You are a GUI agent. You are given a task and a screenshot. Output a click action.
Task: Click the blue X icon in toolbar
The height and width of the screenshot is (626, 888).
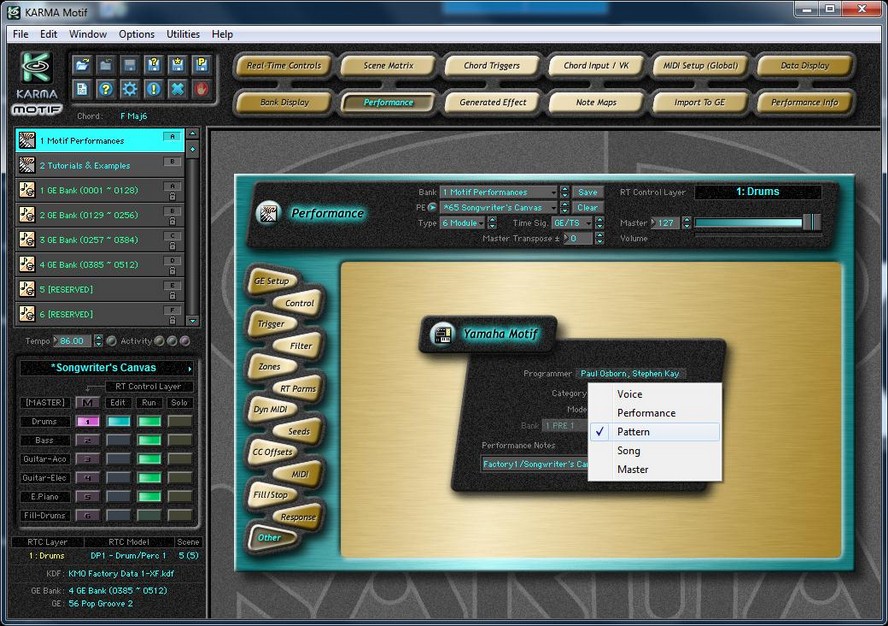coord(177,88)
